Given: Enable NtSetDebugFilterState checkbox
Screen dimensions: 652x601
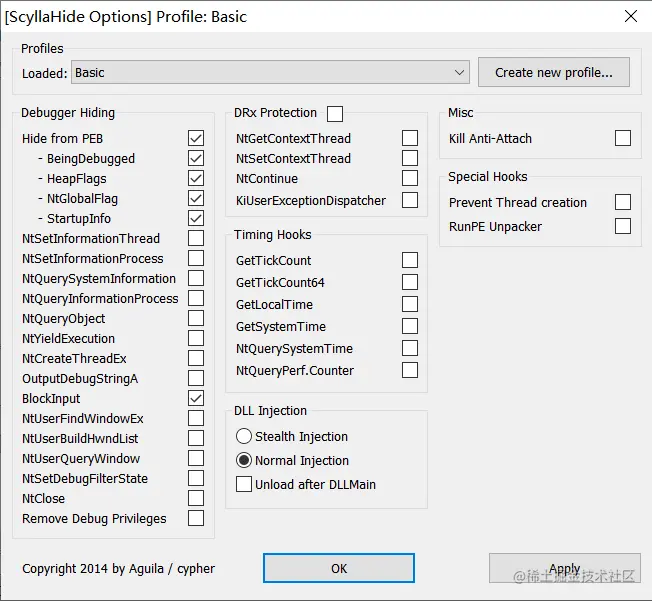Looking at the screenshot, I should coord(196,478).
